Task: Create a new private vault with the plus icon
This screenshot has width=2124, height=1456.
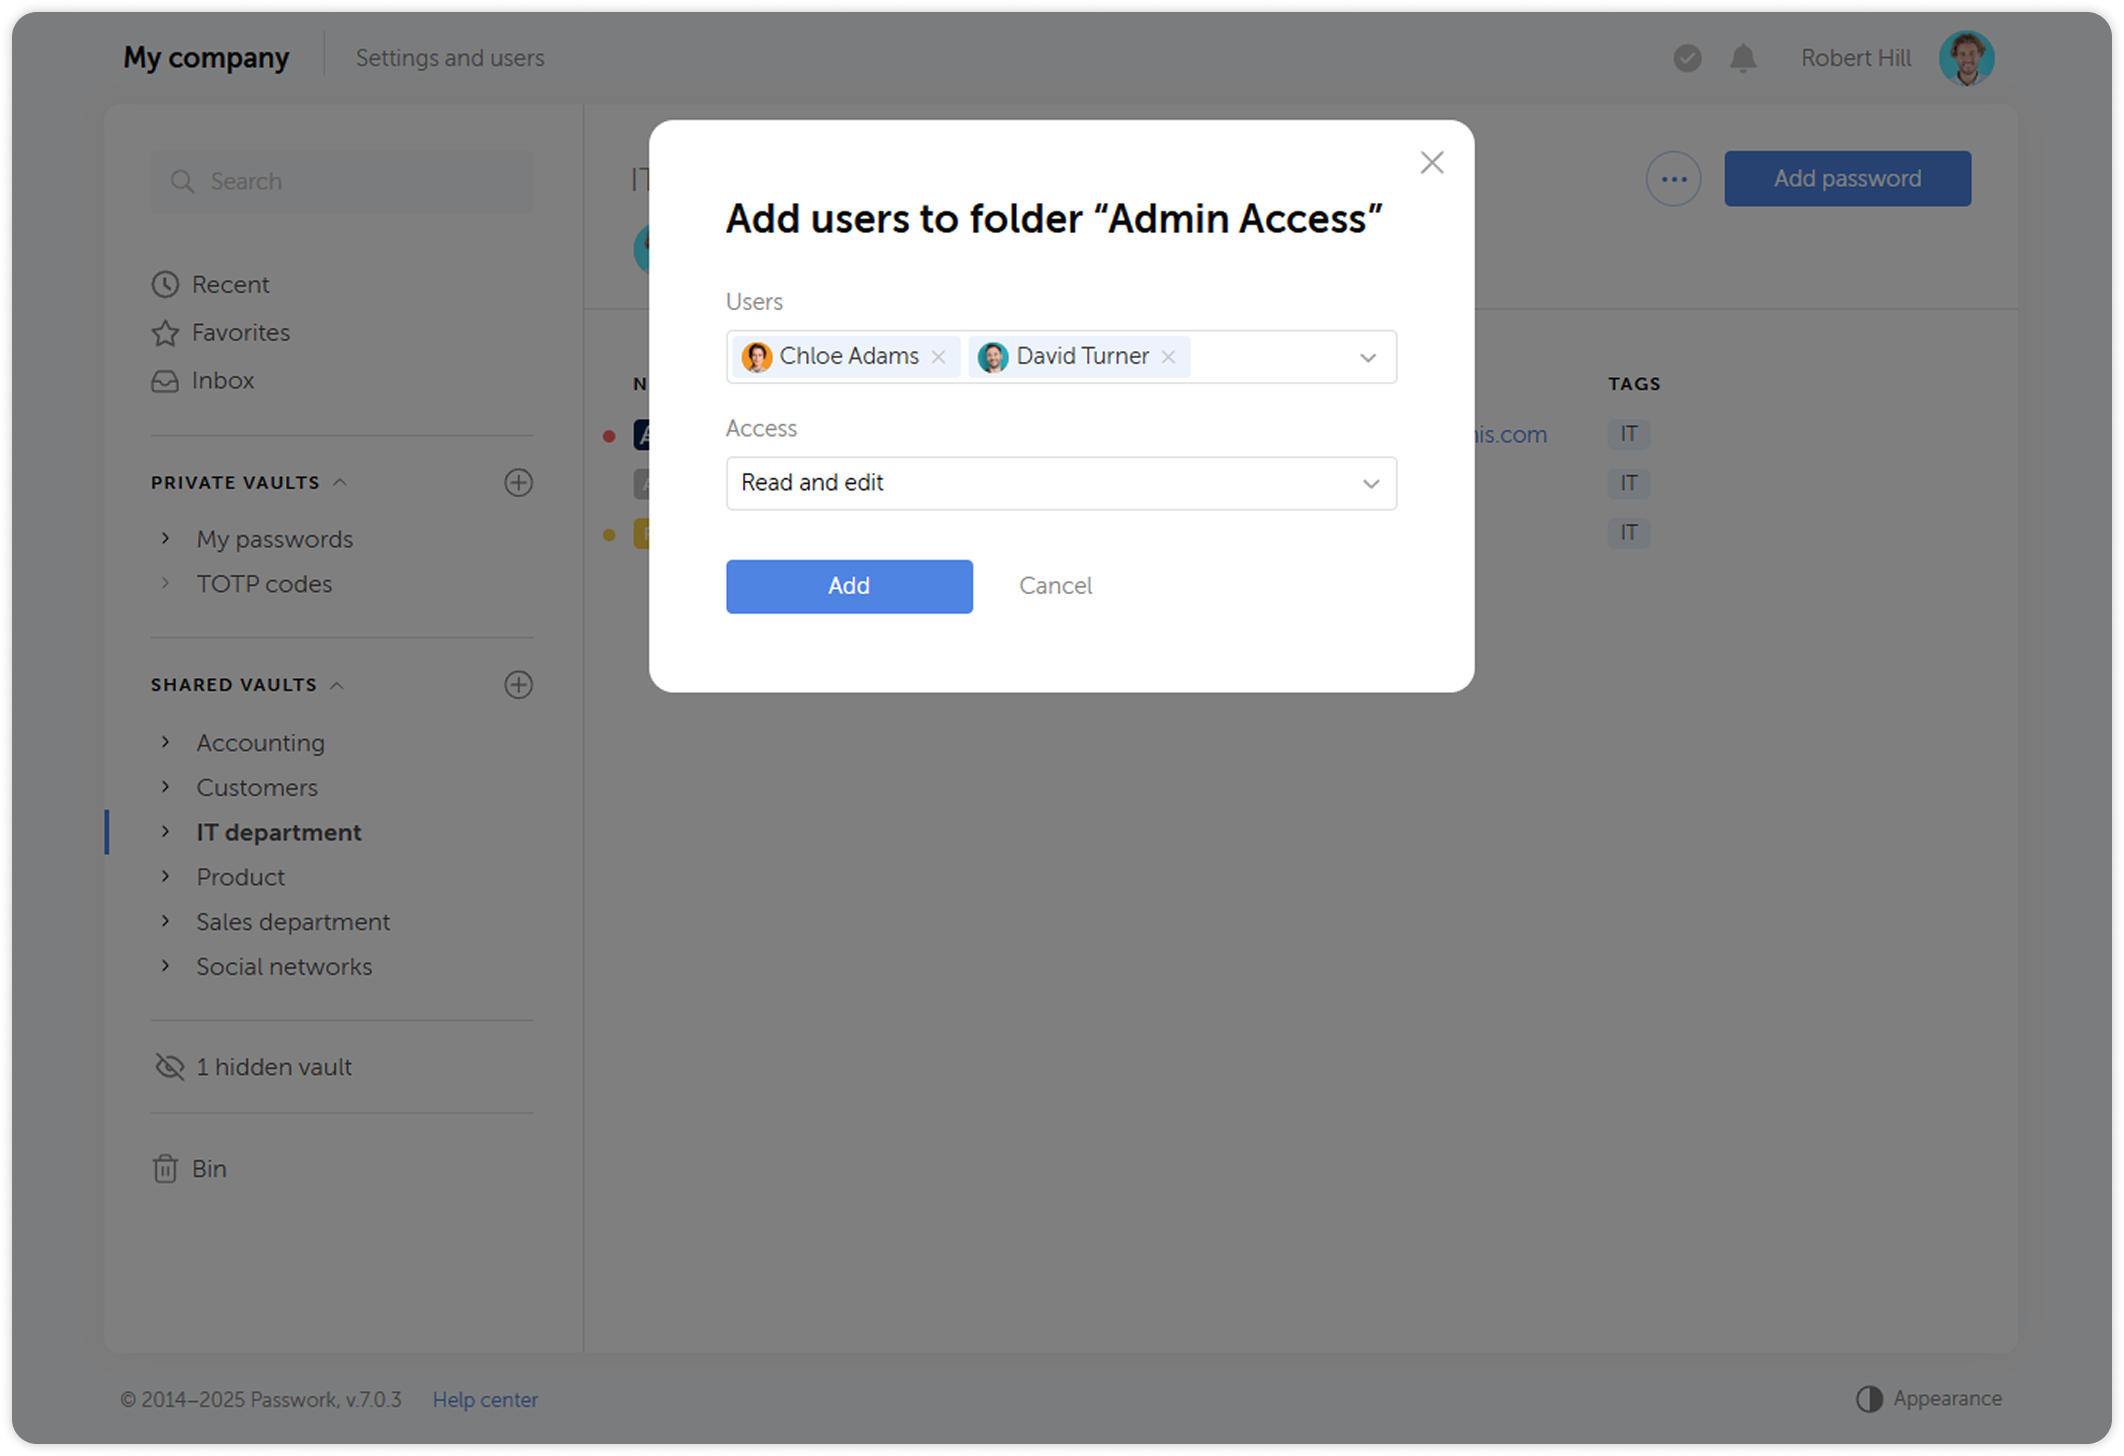Action: coord(518,482)
